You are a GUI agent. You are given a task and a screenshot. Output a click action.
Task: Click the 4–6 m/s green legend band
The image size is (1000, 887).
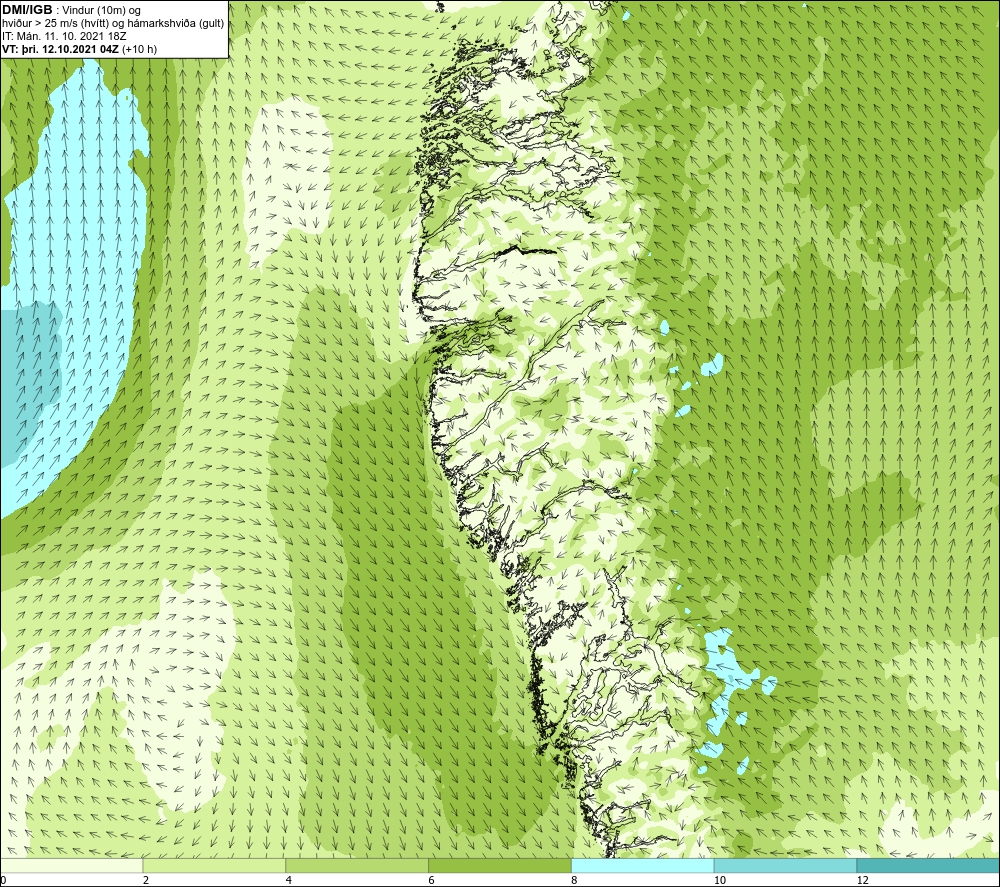pyautogui.click(x=357, y=865)
